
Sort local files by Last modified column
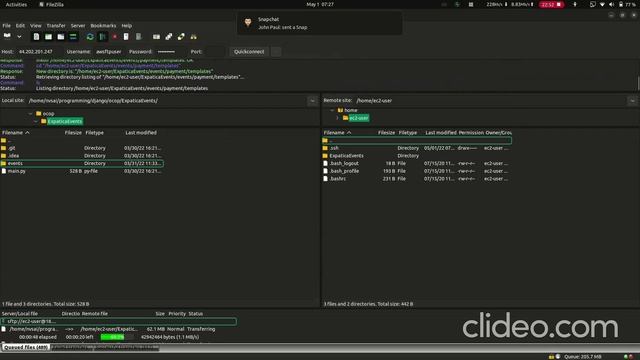click(x=141, y=133)
